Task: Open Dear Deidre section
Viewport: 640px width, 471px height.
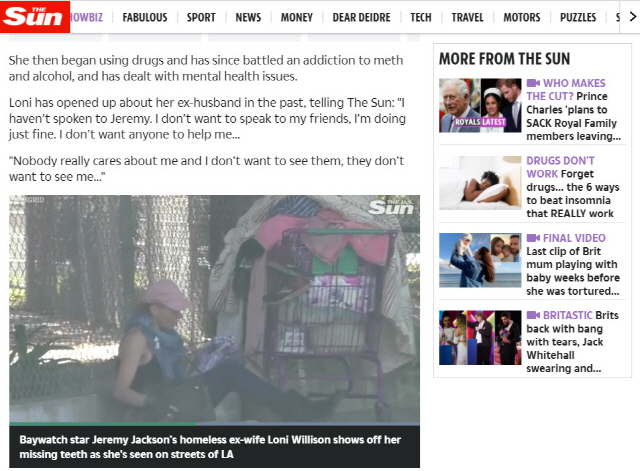Action: pyautogui.click(x=361, y=18)
